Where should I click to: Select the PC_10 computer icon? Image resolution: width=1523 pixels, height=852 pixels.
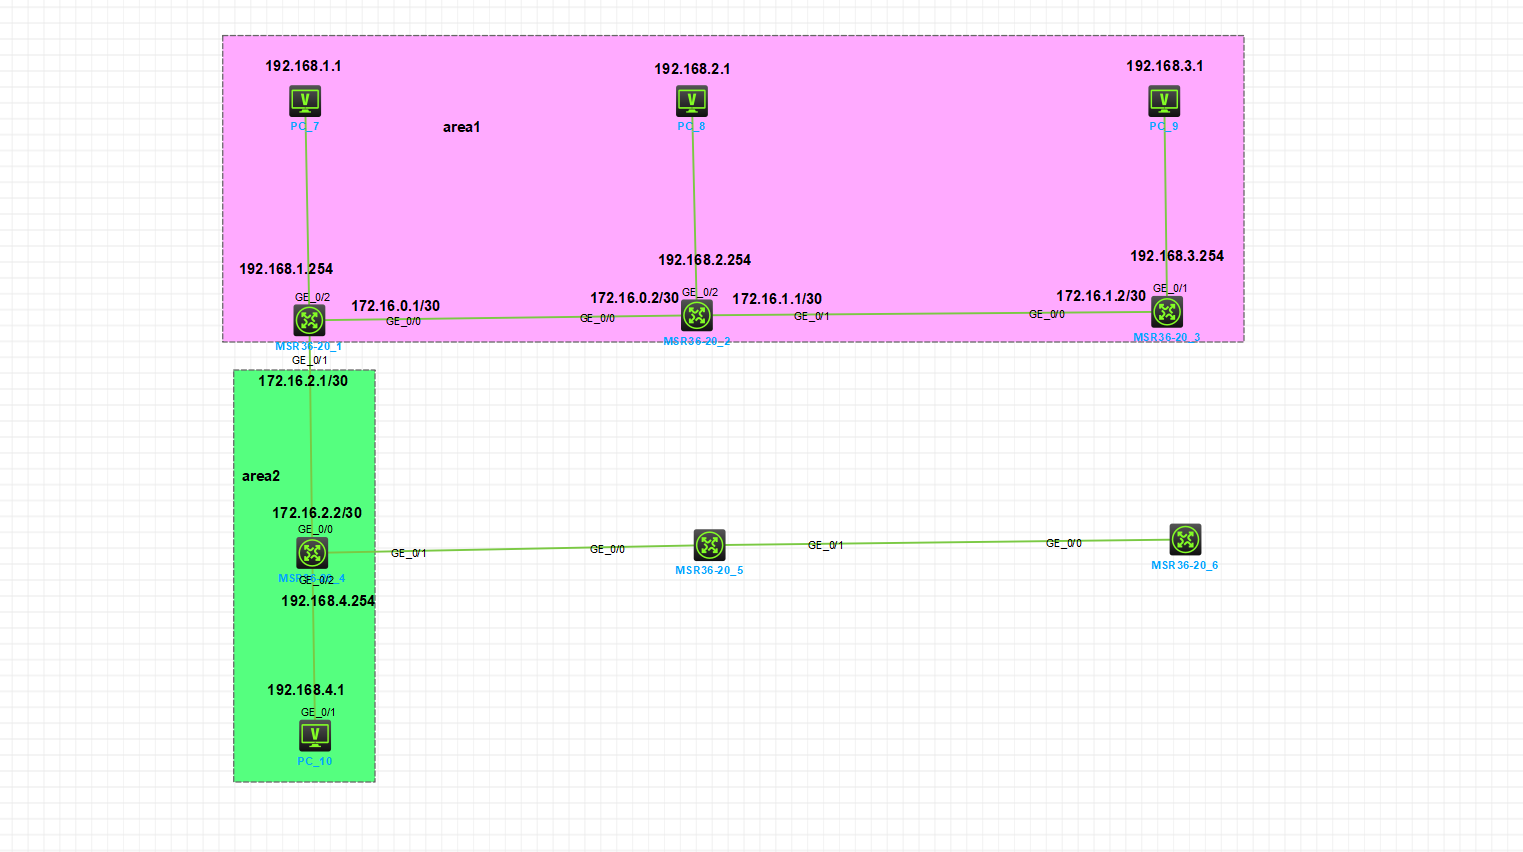point(315,736)
